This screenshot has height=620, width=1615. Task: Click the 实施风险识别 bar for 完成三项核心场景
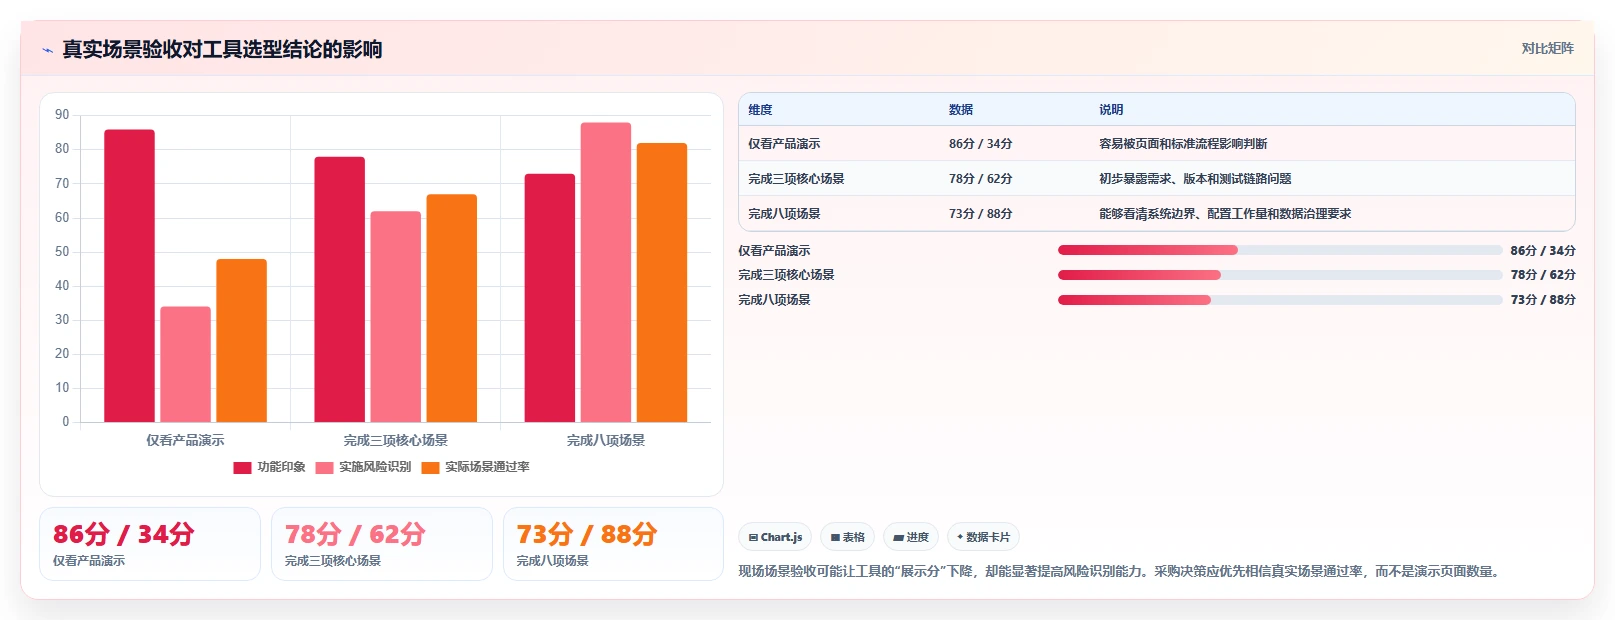[x=396, y=317]
